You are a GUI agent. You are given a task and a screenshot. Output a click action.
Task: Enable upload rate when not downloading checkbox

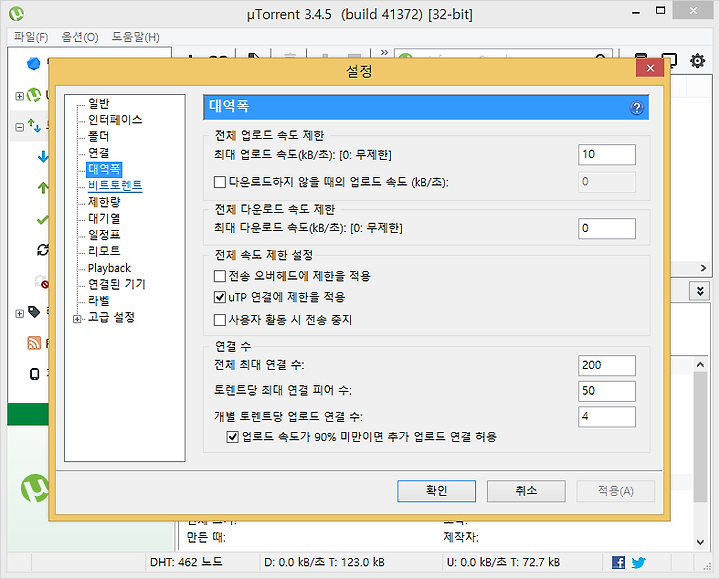[x=219, y=182]
